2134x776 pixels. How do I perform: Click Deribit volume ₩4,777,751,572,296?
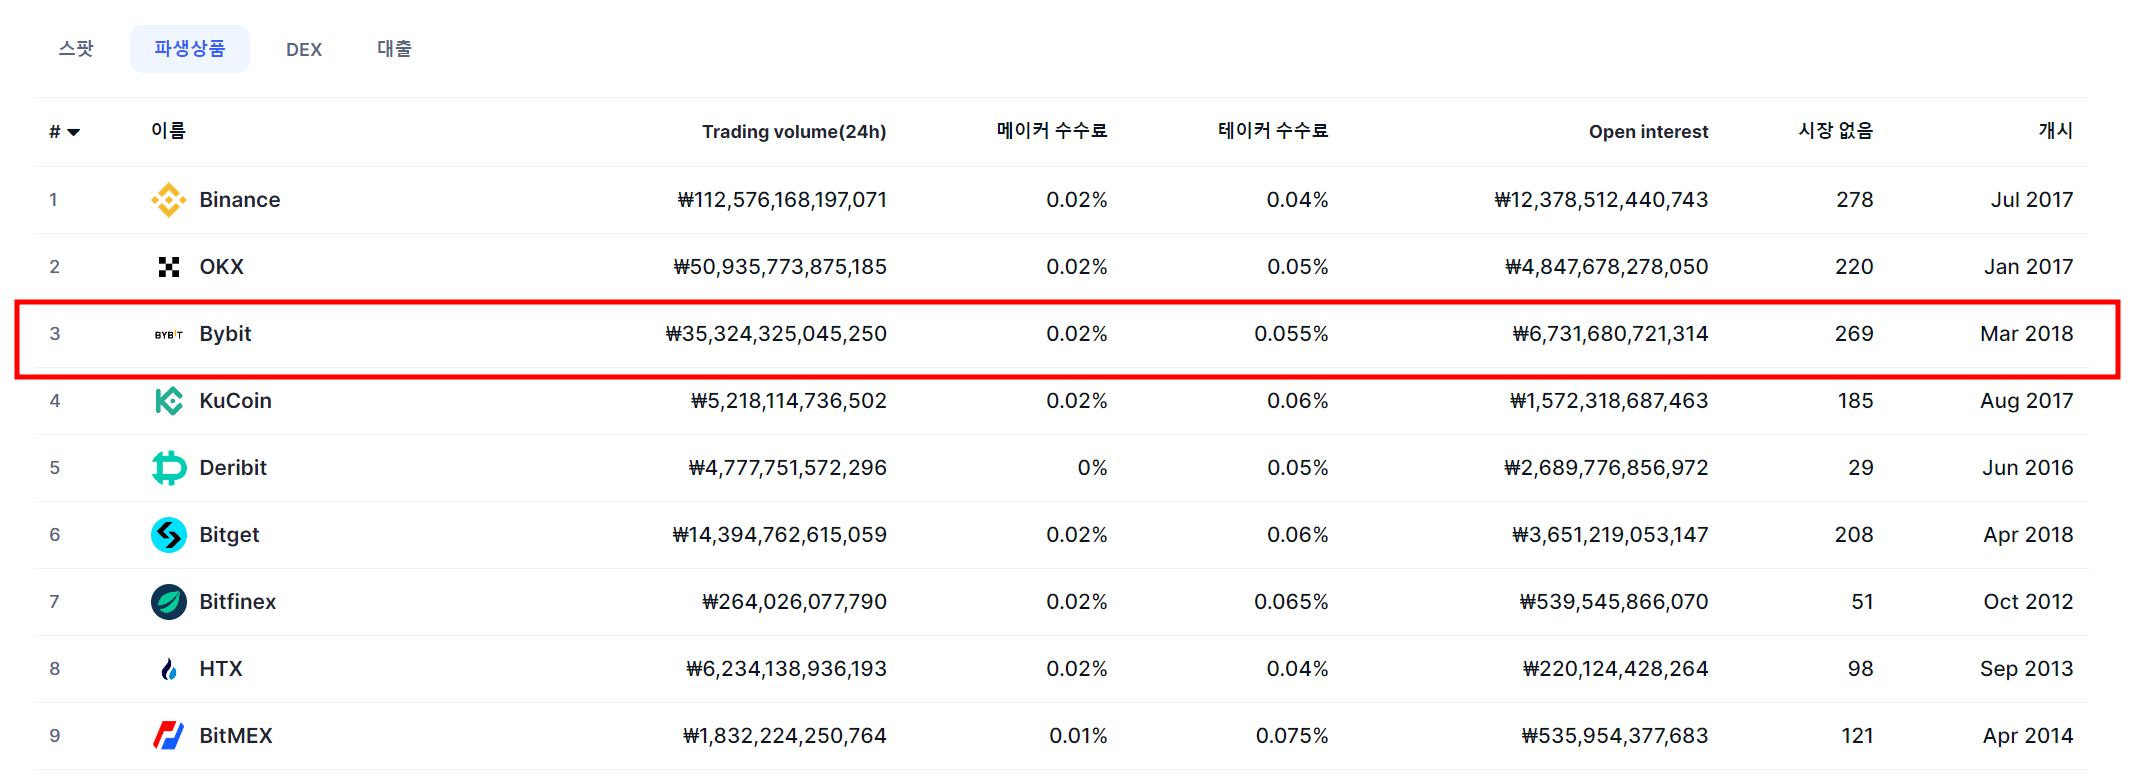point(788,468)
